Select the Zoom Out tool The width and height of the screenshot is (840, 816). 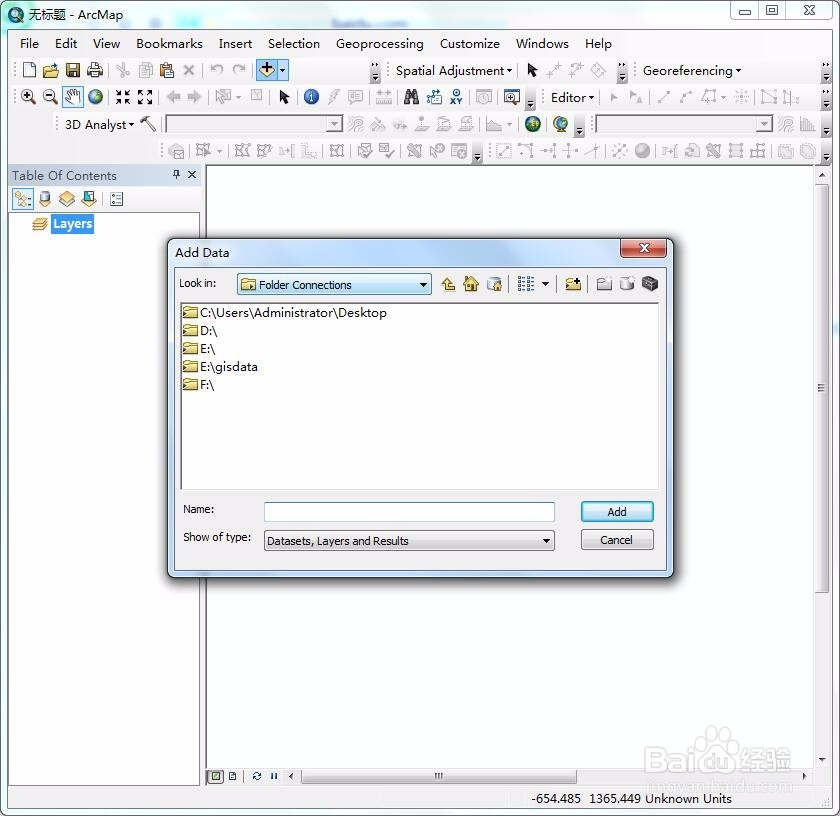tap(50, 96)
